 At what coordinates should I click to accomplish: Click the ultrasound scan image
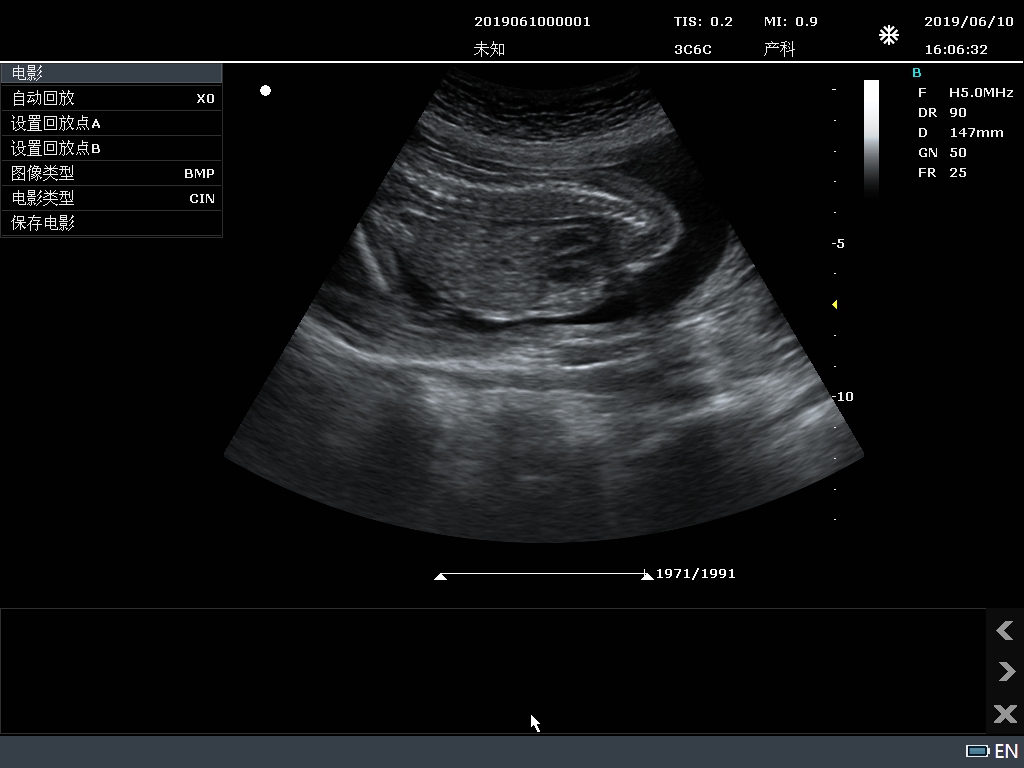(x=543, y=304)
